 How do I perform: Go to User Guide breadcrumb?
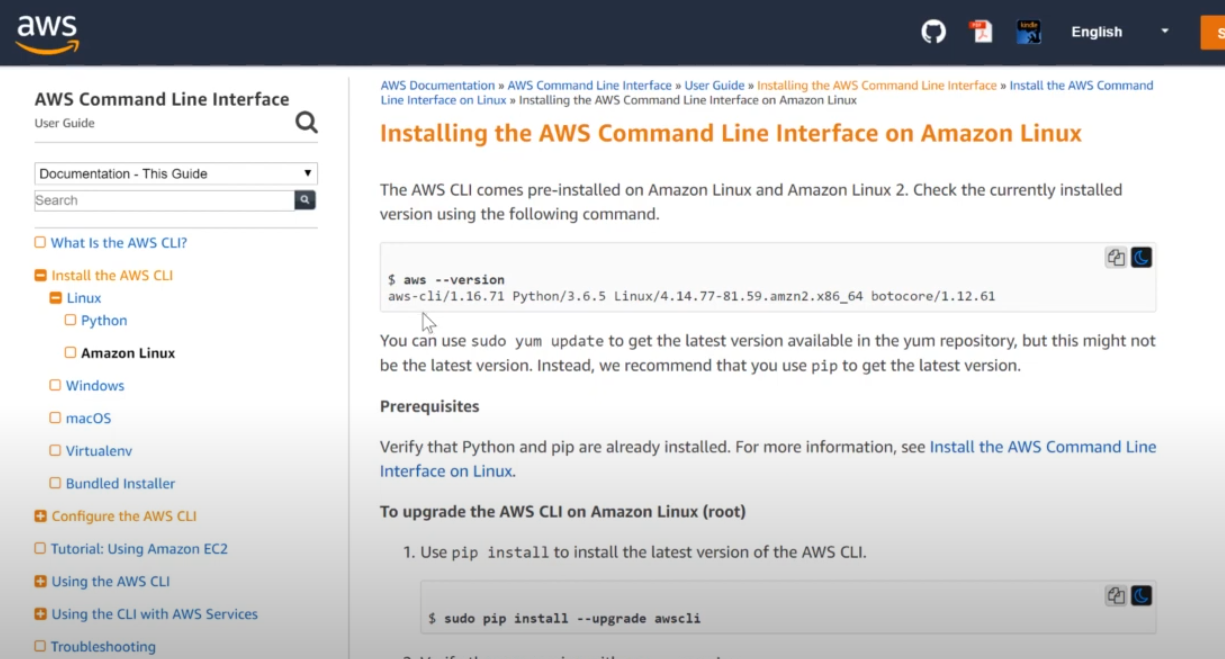[715, 86]
